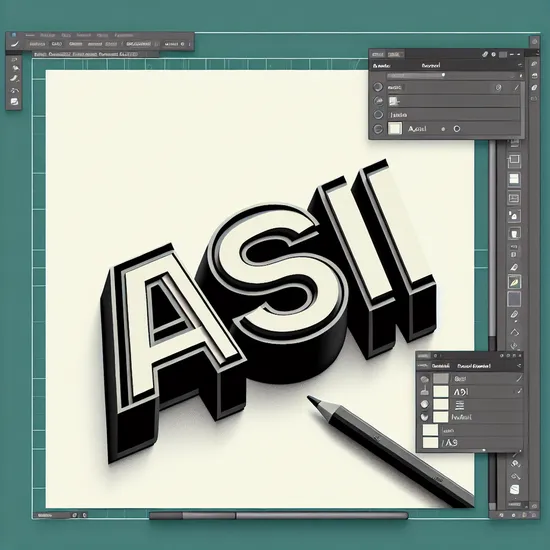Switch to second labeled tab in lower panel
This screenshot has width=550, height=550.
pos(474,366)
